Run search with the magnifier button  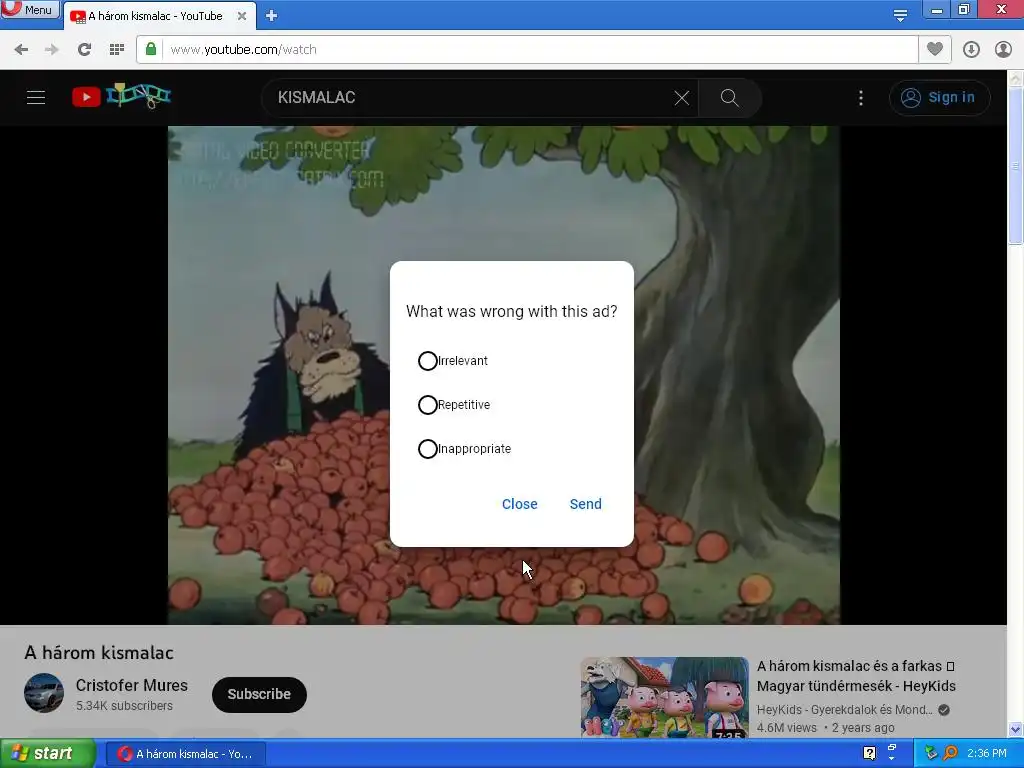click(729, 98)
